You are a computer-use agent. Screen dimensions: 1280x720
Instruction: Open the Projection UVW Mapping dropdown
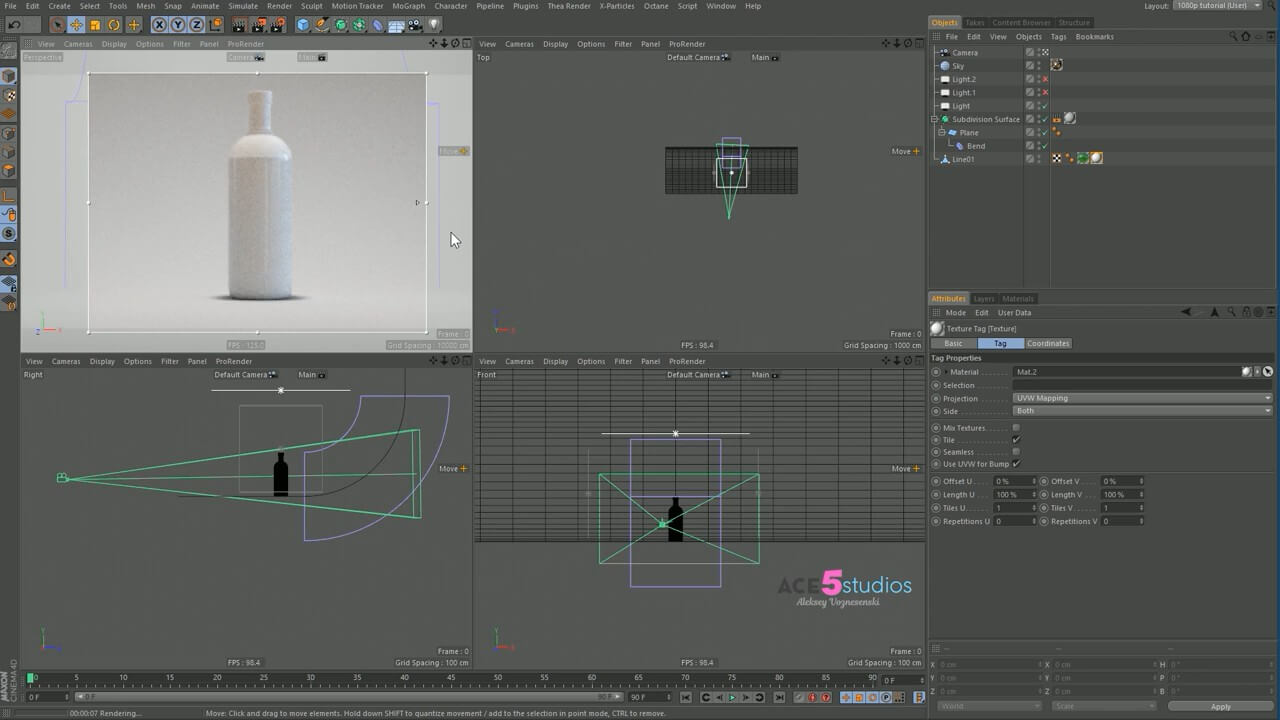pos(1141,398)
